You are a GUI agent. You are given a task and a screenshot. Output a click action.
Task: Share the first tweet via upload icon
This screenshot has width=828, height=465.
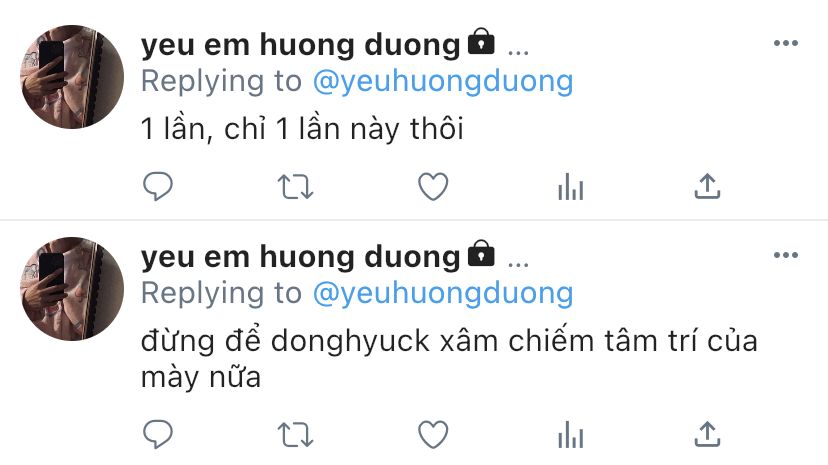click(708, 186)
